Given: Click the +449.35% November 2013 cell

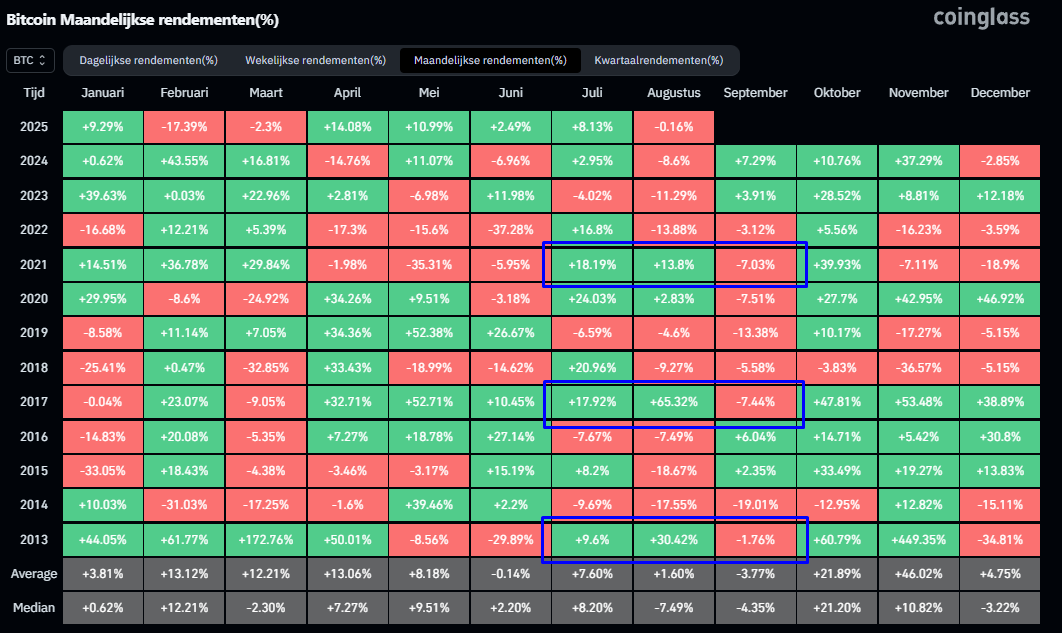Looking at the screenshot, I should pos(918,540).
